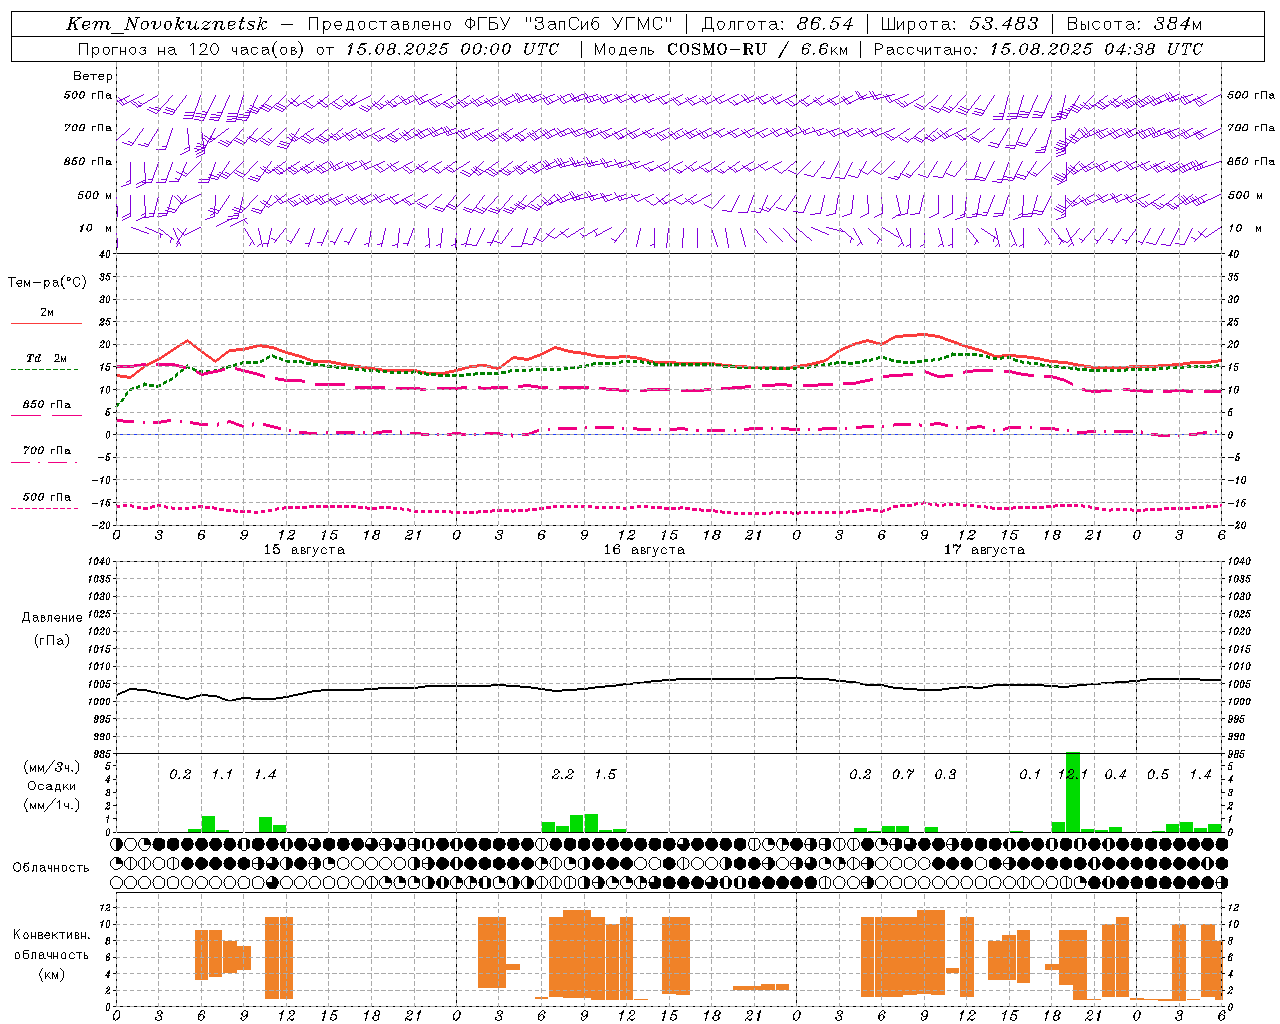Image resolution: width=1280 pixels, height=1024 pixels.
Task: Click the 1.5 precipitation value
Action: (x=605, y=775)
